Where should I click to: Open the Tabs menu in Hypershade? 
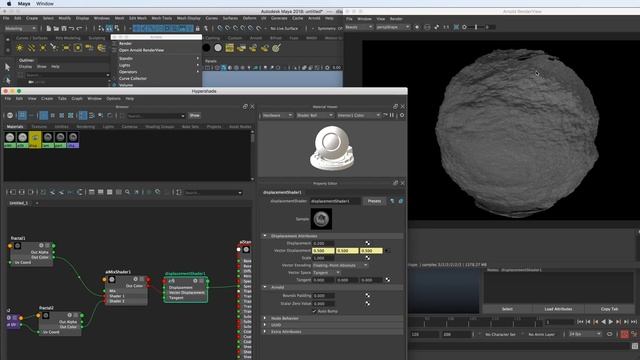click(62, 99)
